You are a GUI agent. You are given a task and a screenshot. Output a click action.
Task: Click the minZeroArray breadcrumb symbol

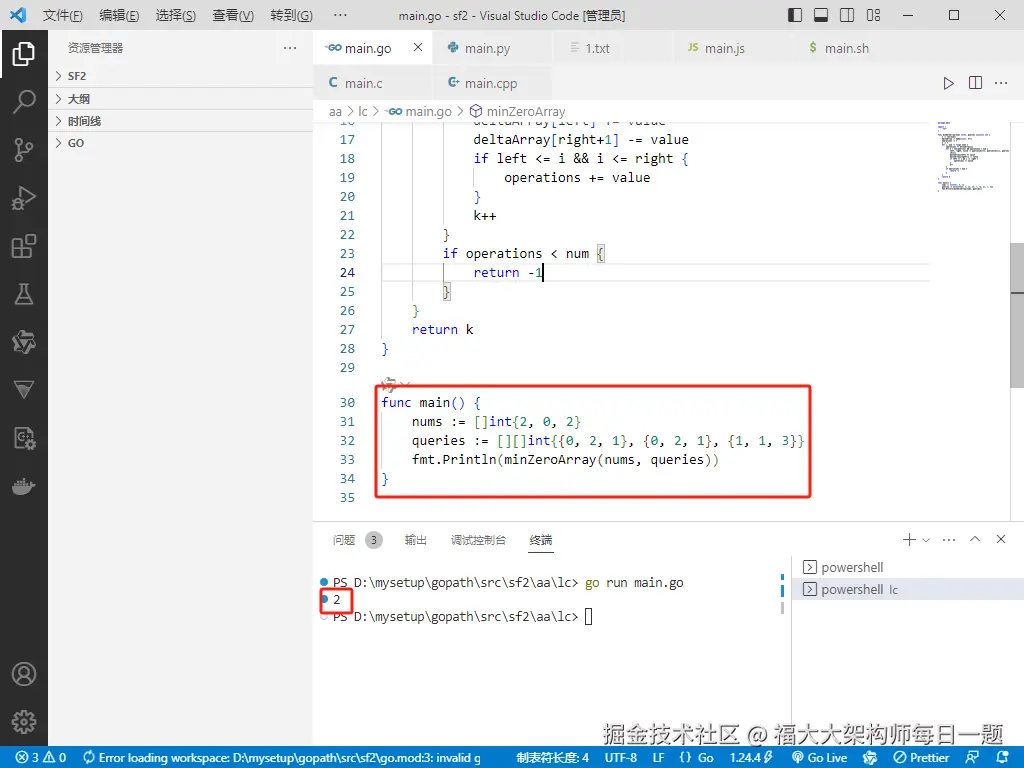518,112
